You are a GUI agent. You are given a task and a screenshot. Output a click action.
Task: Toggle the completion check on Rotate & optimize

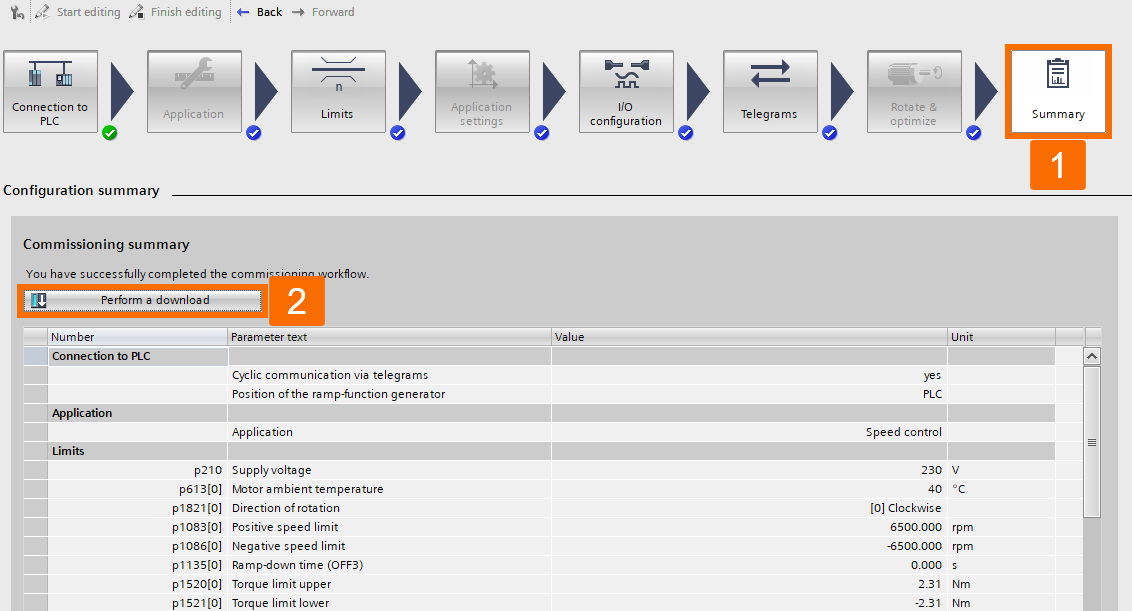tap(973, 132)
